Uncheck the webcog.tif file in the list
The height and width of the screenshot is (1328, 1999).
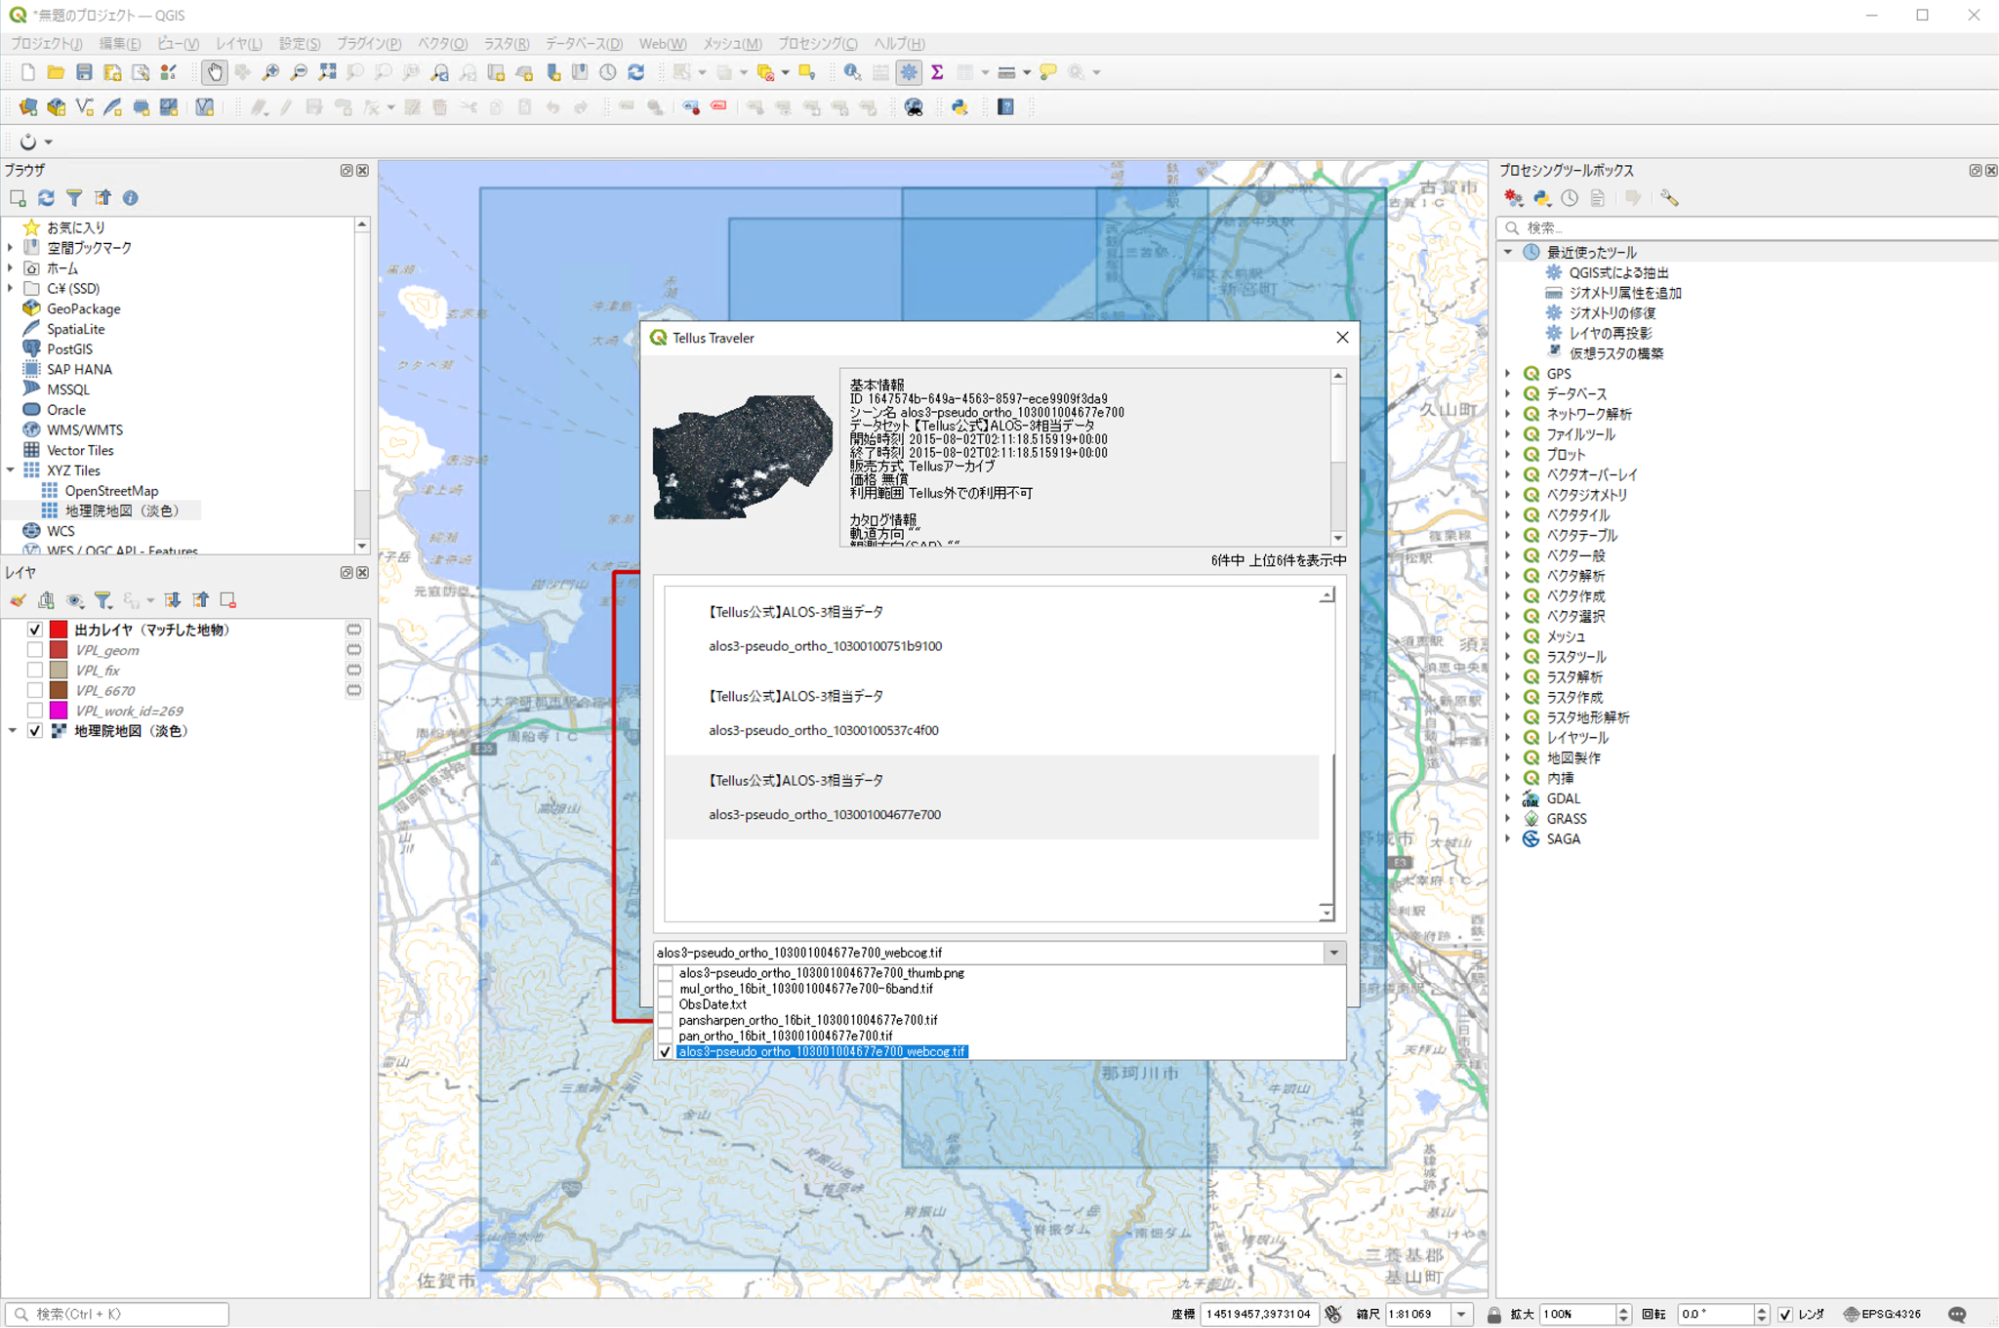coord(666,1052)
